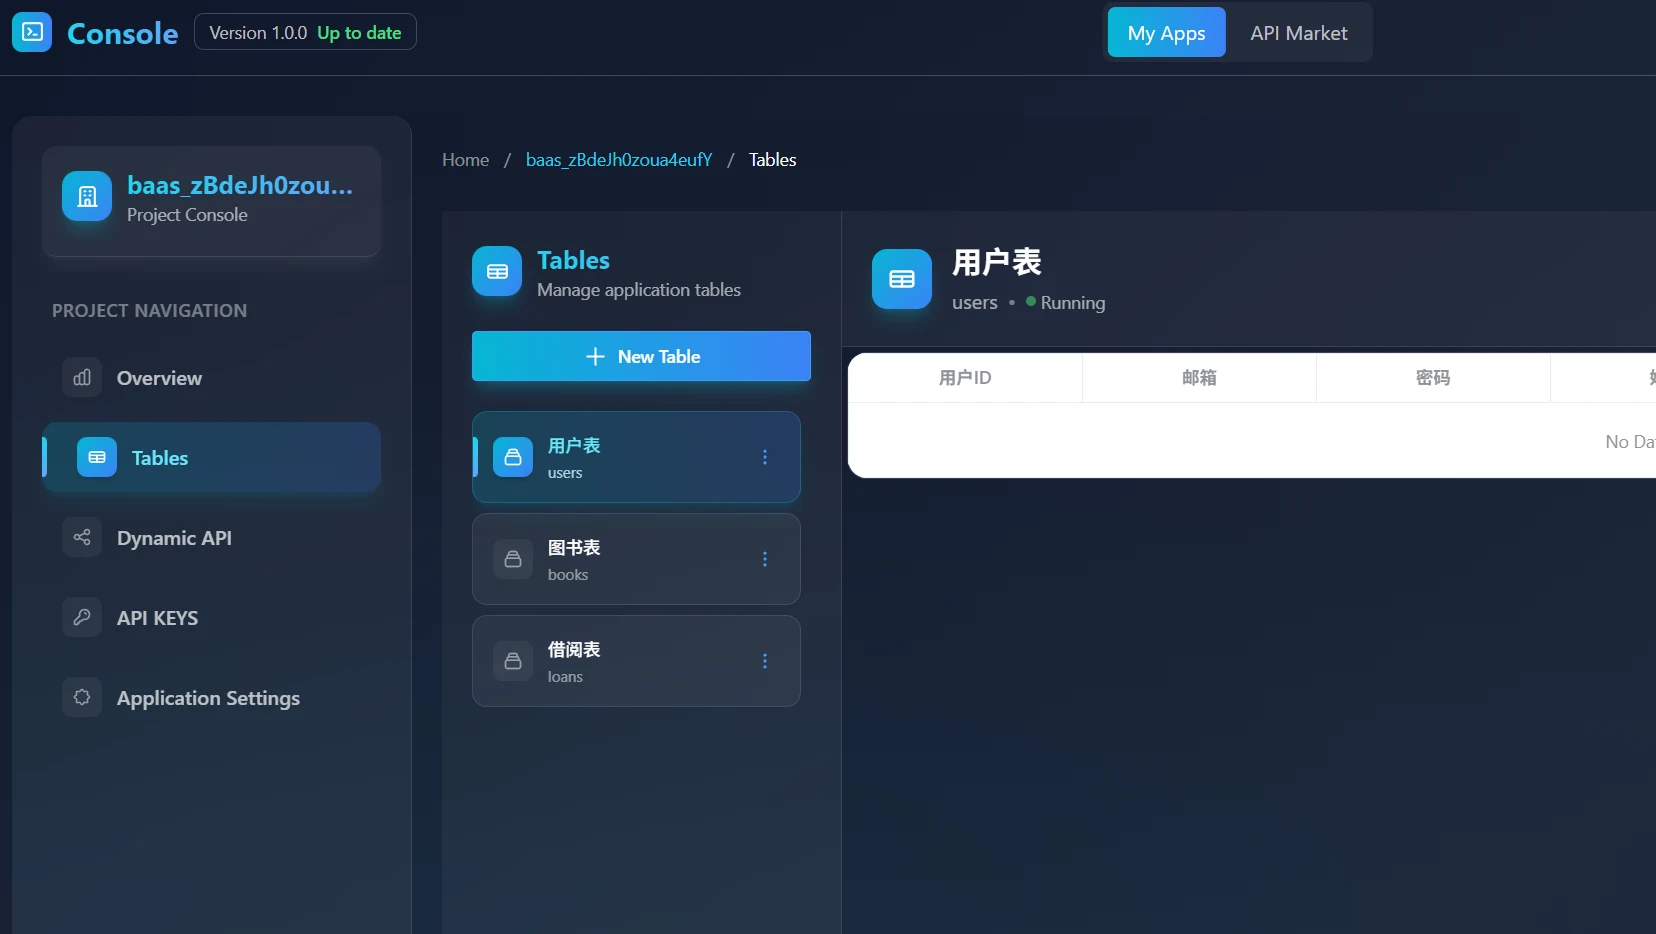Viewport: 1656px width, 934px height.
Task: Click the API KEYS key icon
Action: pyautogui.click(x=82, y=618)
